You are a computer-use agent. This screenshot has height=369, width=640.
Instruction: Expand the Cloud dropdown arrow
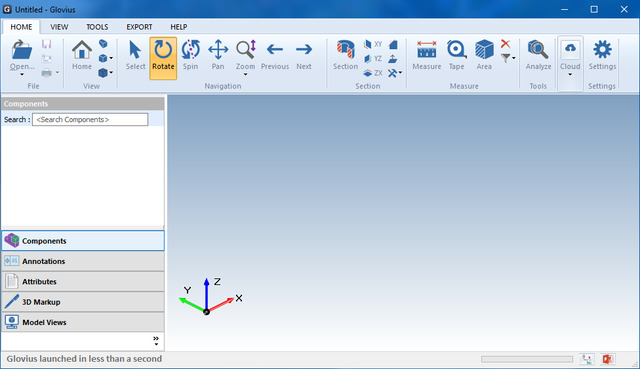[x=570, y=75]
